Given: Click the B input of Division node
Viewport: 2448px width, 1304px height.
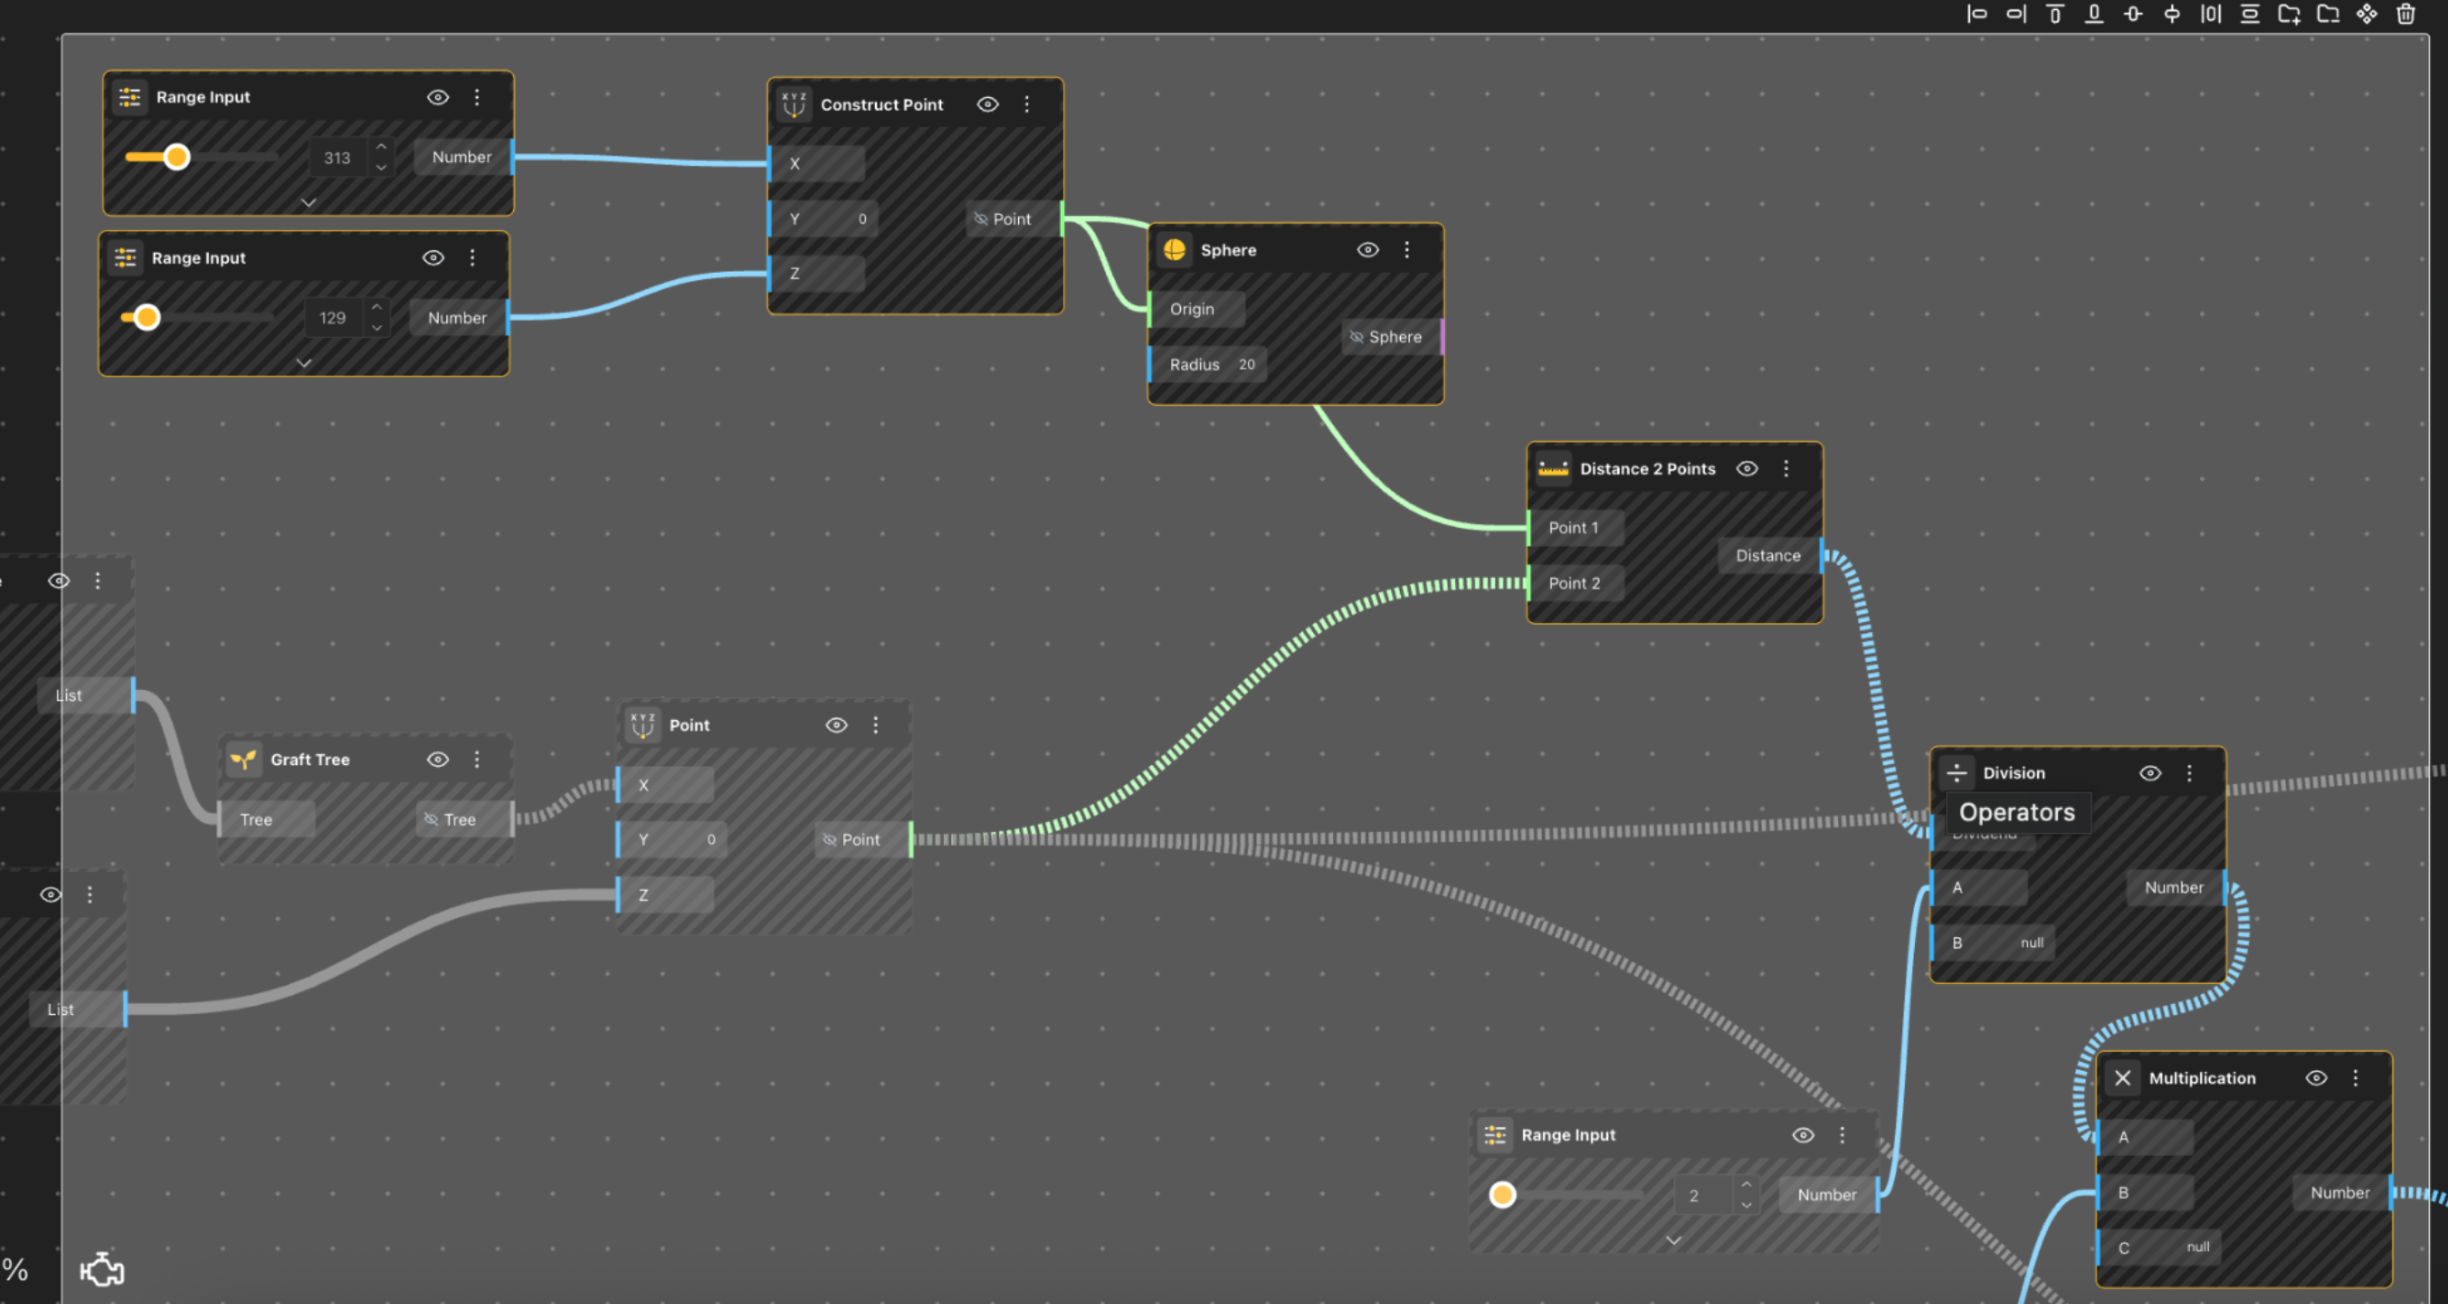Looking at the screenshot, I should pos(1993,943).
